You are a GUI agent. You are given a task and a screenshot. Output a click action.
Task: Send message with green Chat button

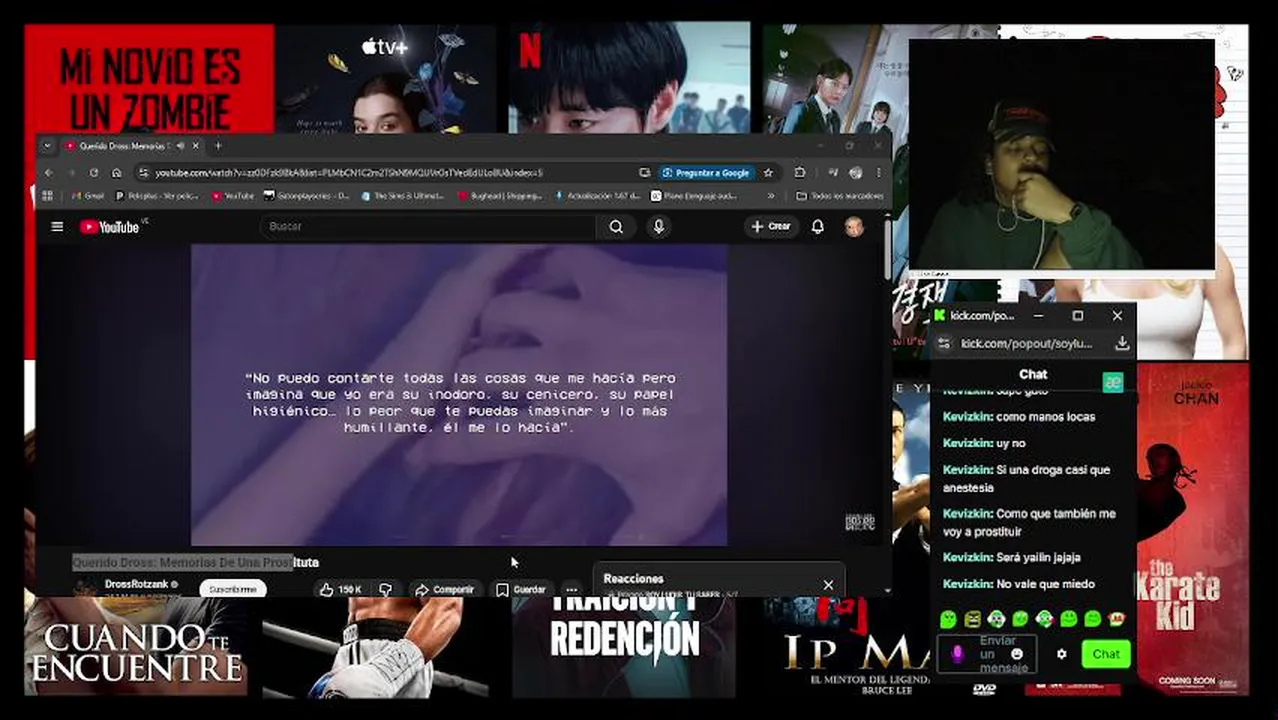click(x=1106, y=654)
